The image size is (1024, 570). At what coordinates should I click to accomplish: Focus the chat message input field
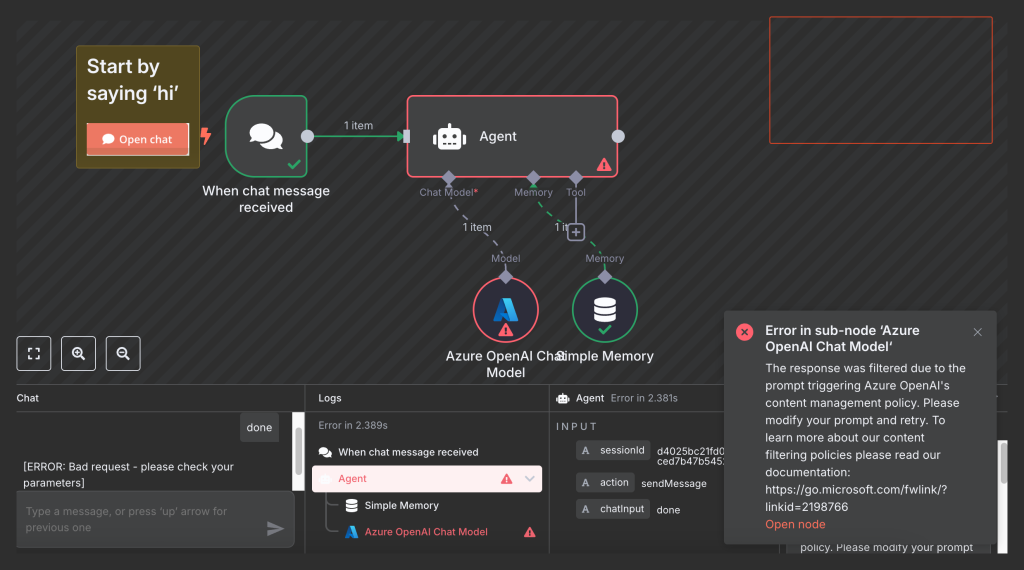point(155,519)
